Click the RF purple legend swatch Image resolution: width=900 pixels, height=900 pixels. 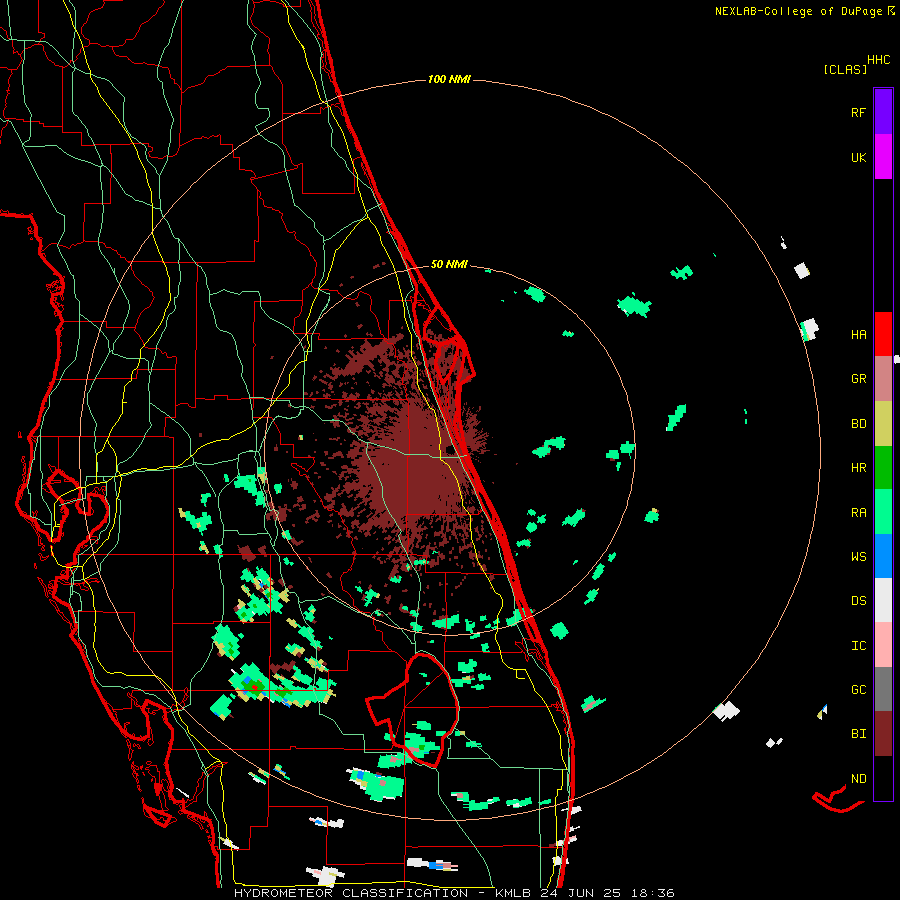(883, 112)
